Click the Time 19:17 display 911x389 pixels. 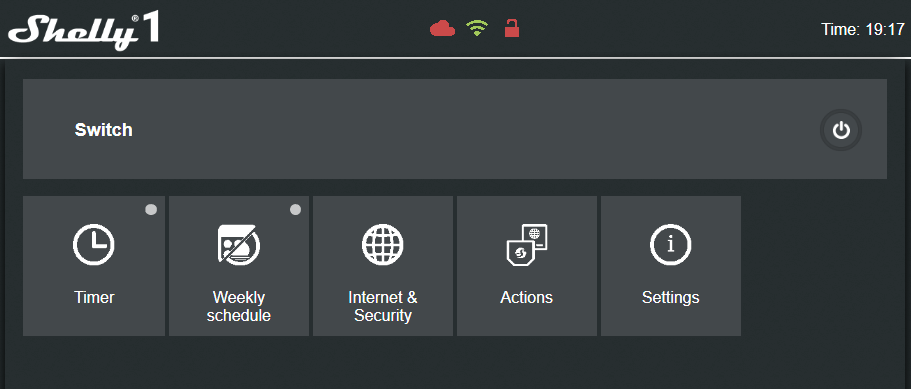coord(863,29)
